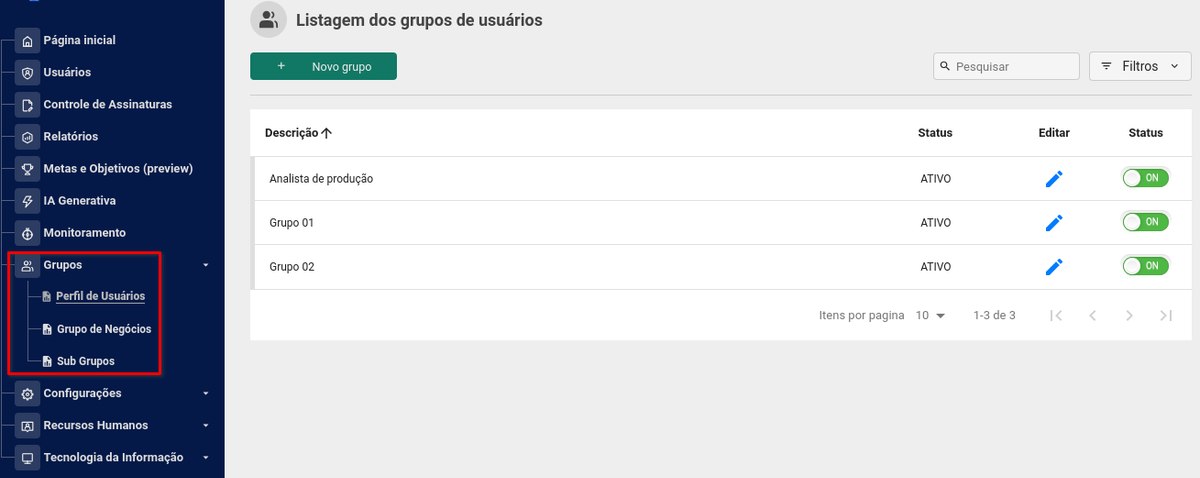The width and height of the screenshot is (1200, 478).
Task: Click the IA Generativa lightning icon
Action: 28,201
